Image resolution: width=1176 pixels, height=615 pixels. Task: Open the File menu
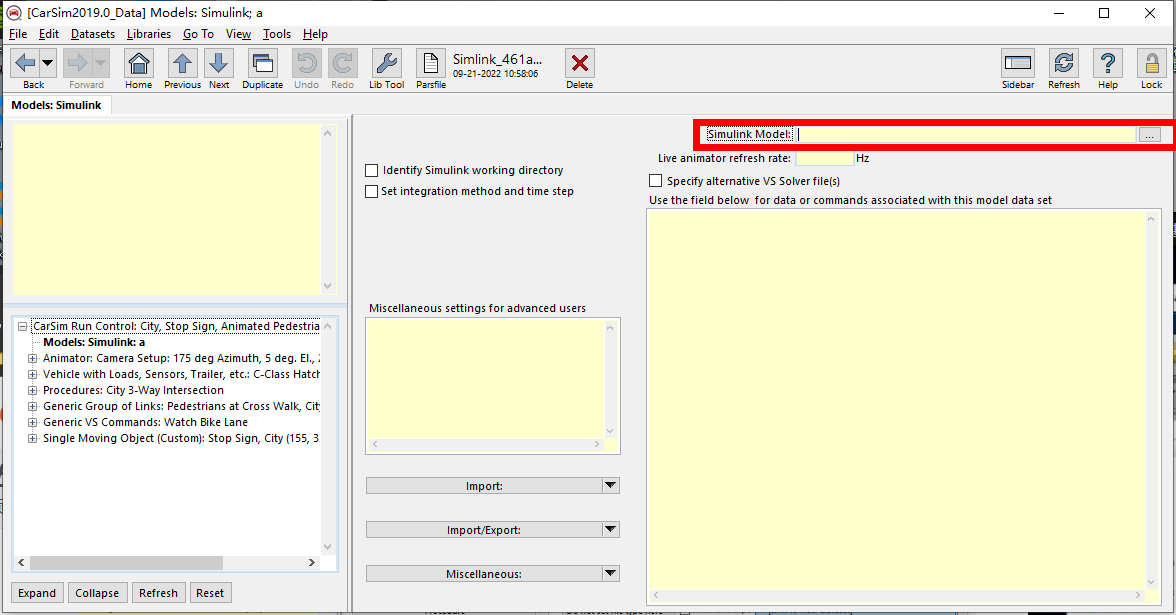tap(18, 34)
